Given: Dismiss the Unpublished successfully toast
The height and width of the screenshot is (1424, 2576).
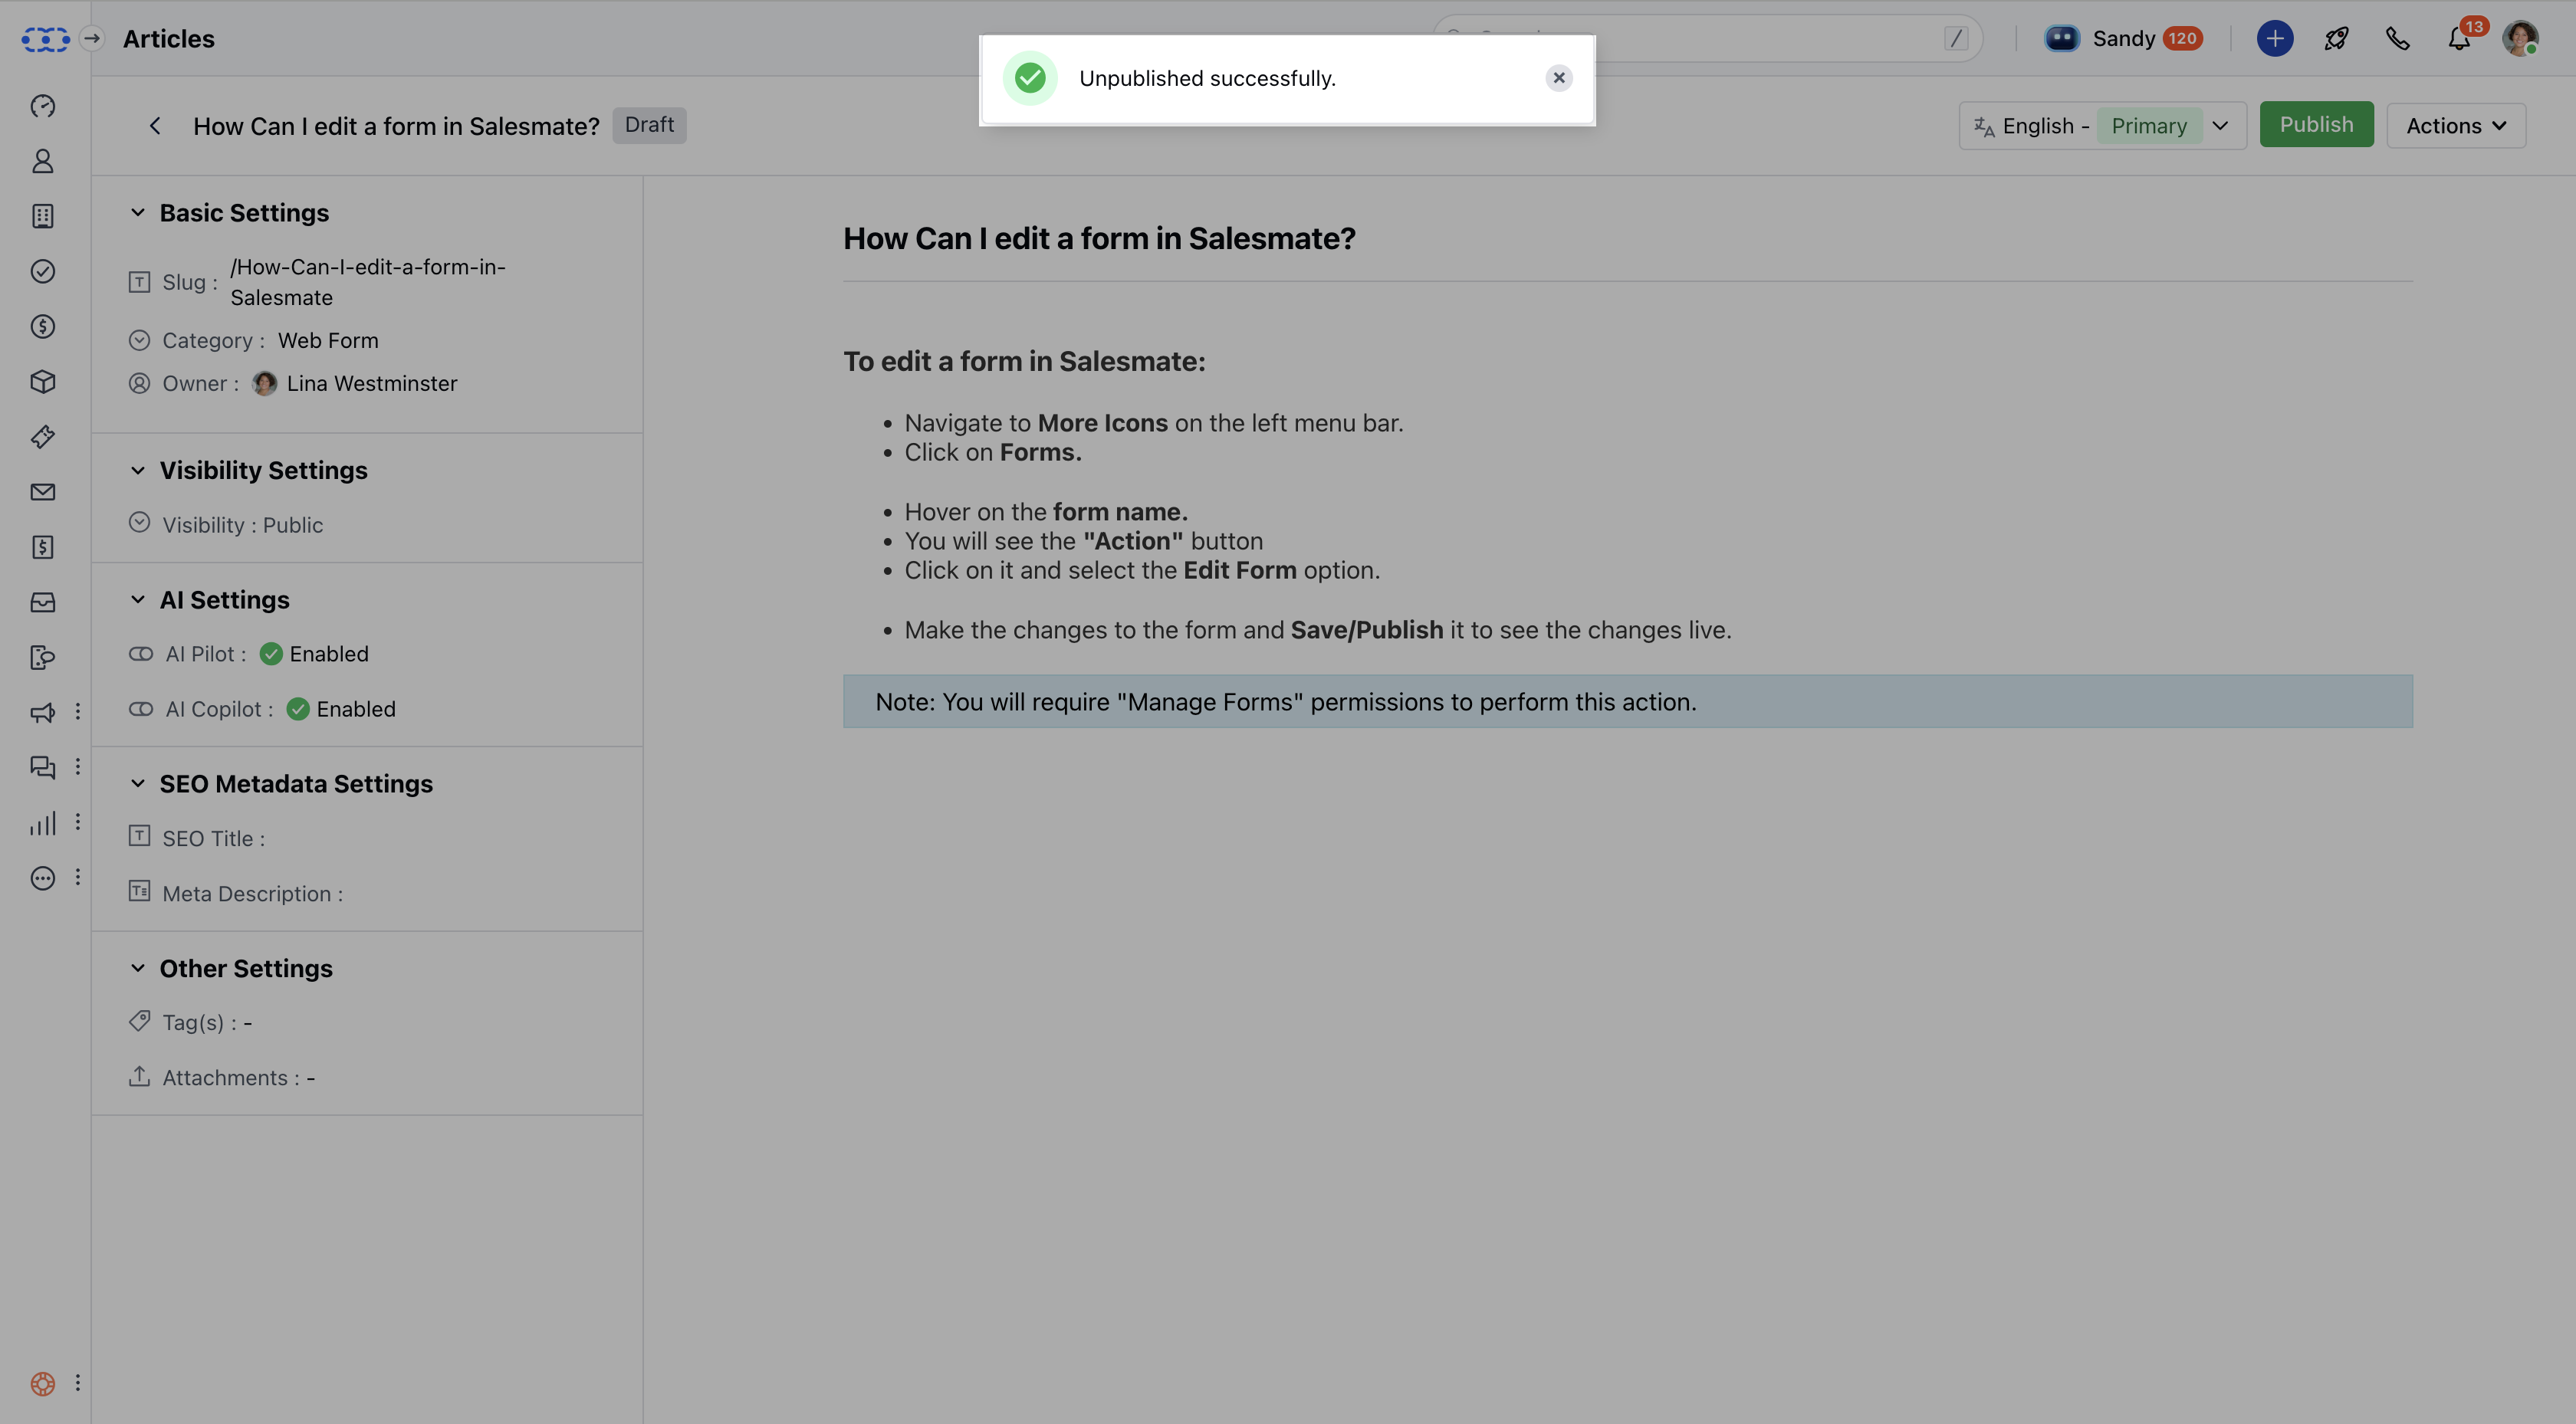Looking at the screenshot, I should [1558, 78].
